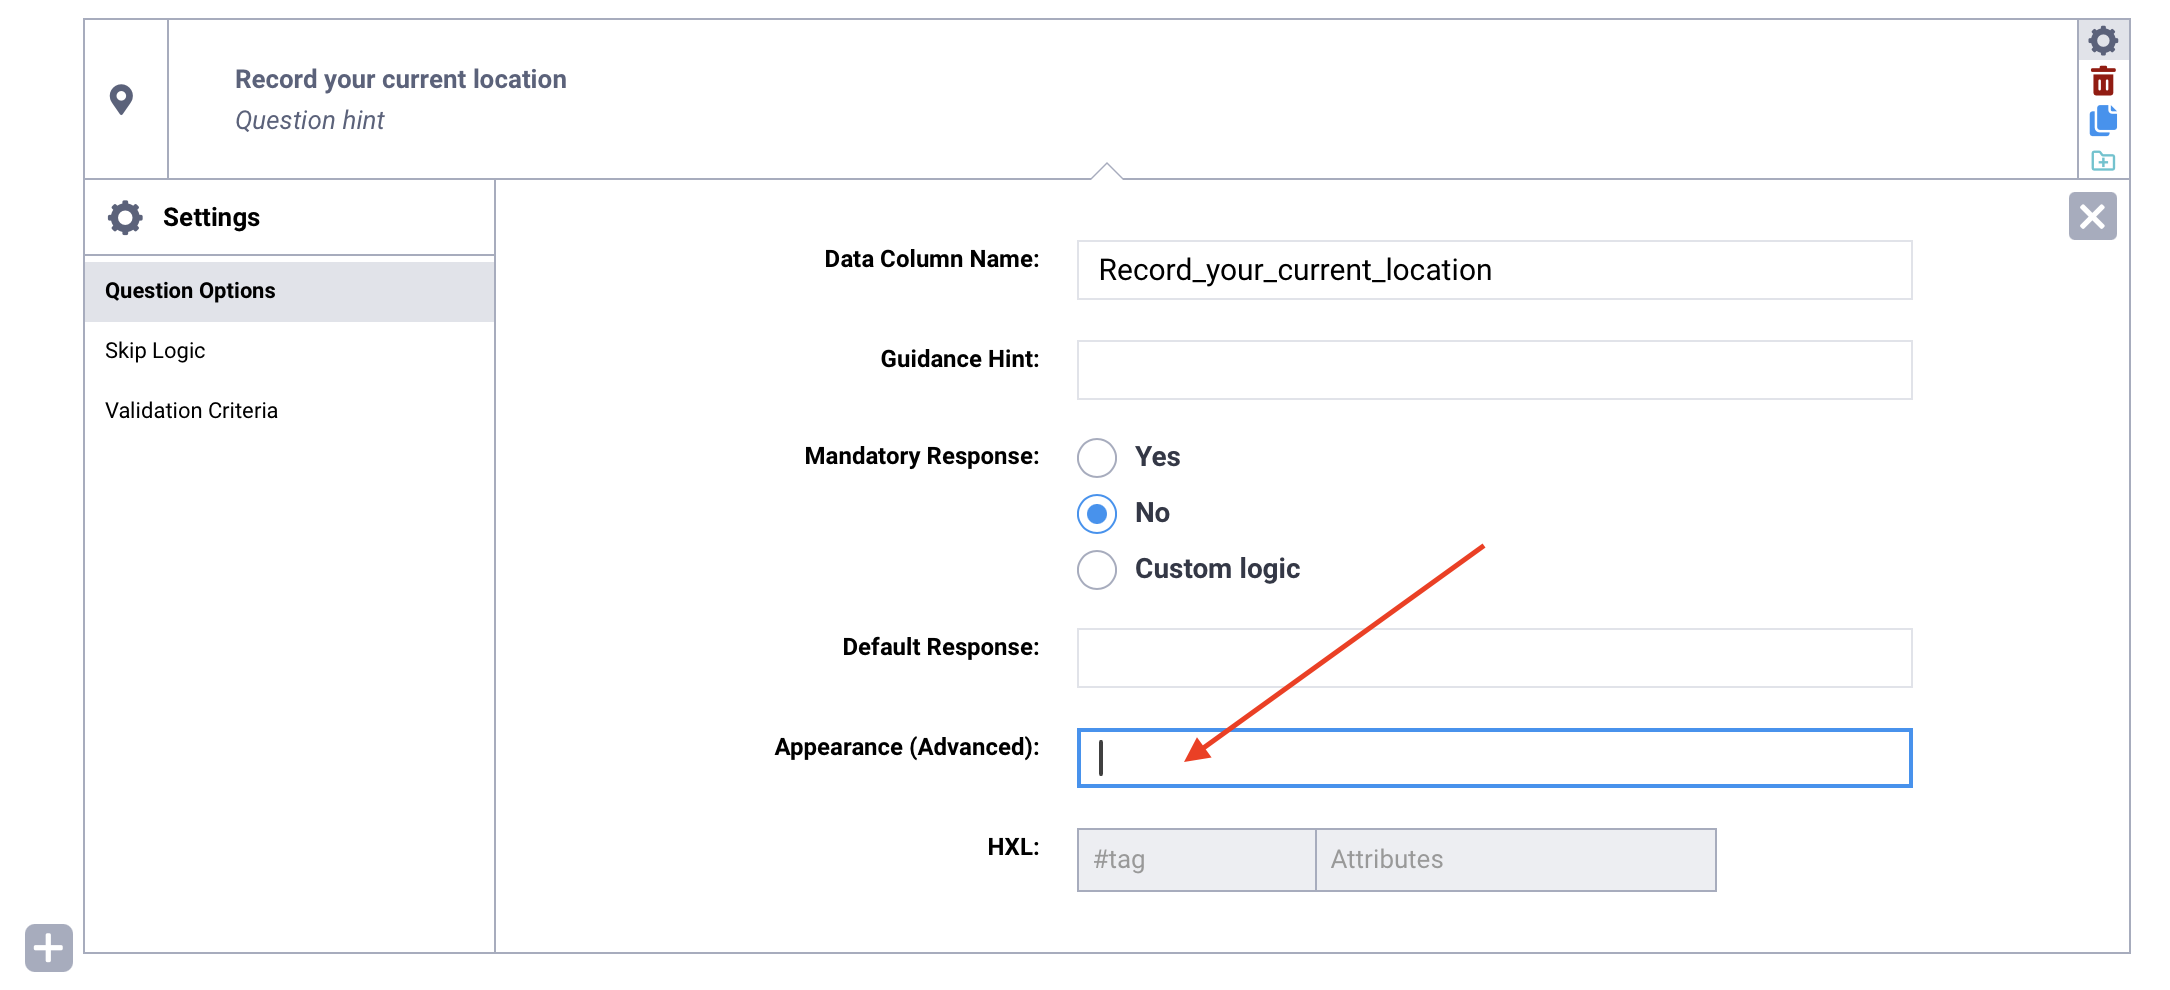Open the Validation Criteria section
2170x990 pixels.
coord(191,410)
